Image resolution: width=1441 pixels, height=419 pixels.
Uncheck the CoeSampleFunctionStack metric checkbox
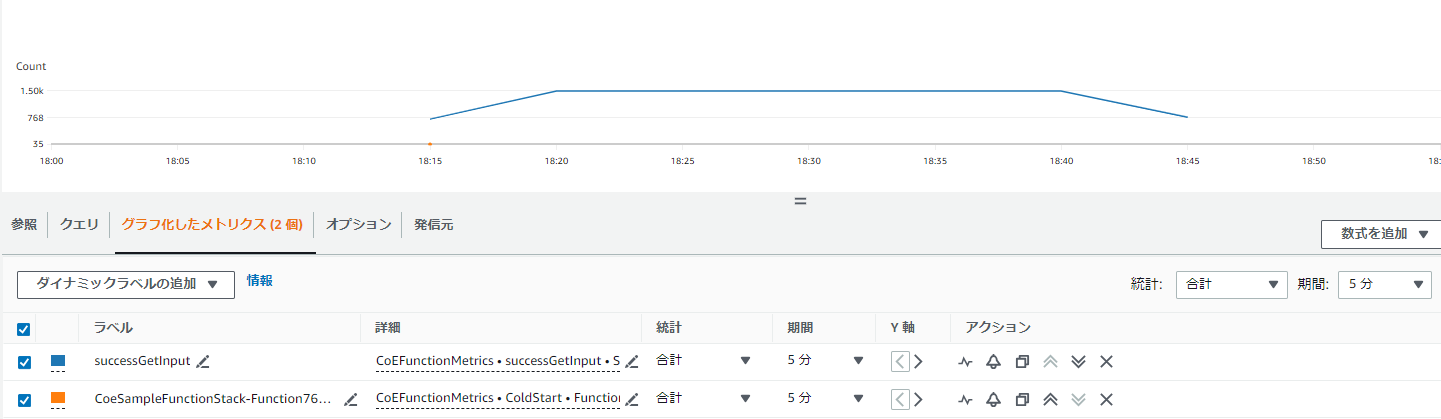pyautogui.click(x=24, y=399)
